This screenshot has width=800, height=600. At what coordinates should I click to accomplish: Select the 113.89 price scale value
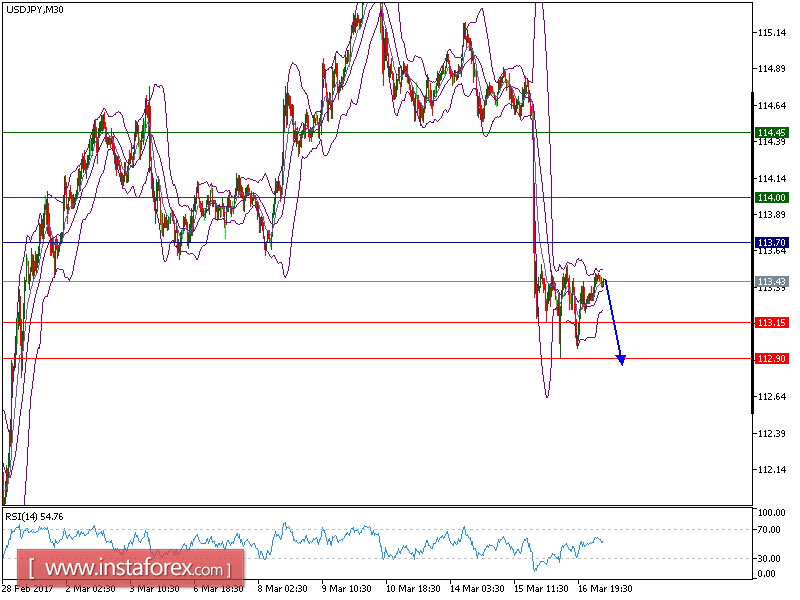click(x=772, y=214)
